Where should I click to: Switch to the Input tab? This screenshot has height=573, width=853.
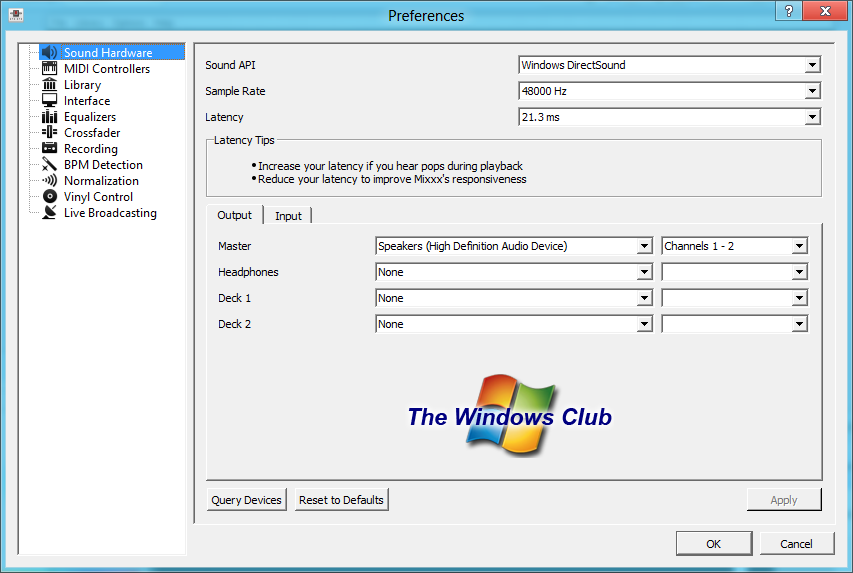[x=288, y=216]
